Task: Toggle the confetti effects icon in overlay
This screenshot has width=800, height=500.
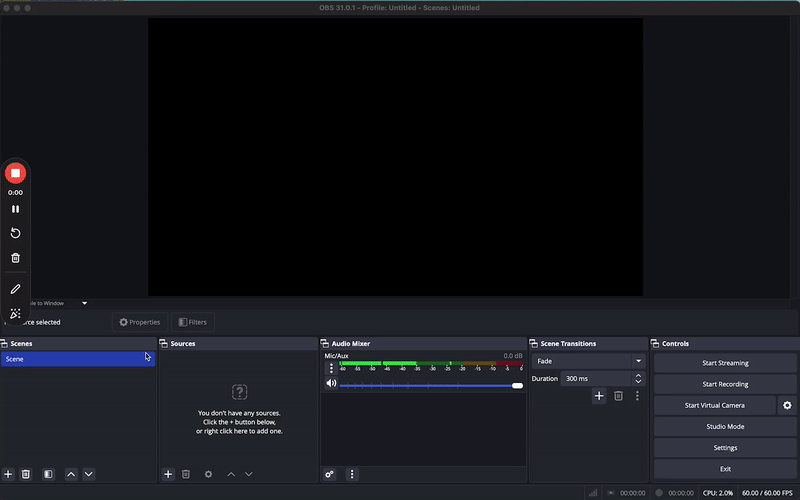Action: (x=15, y=313)
